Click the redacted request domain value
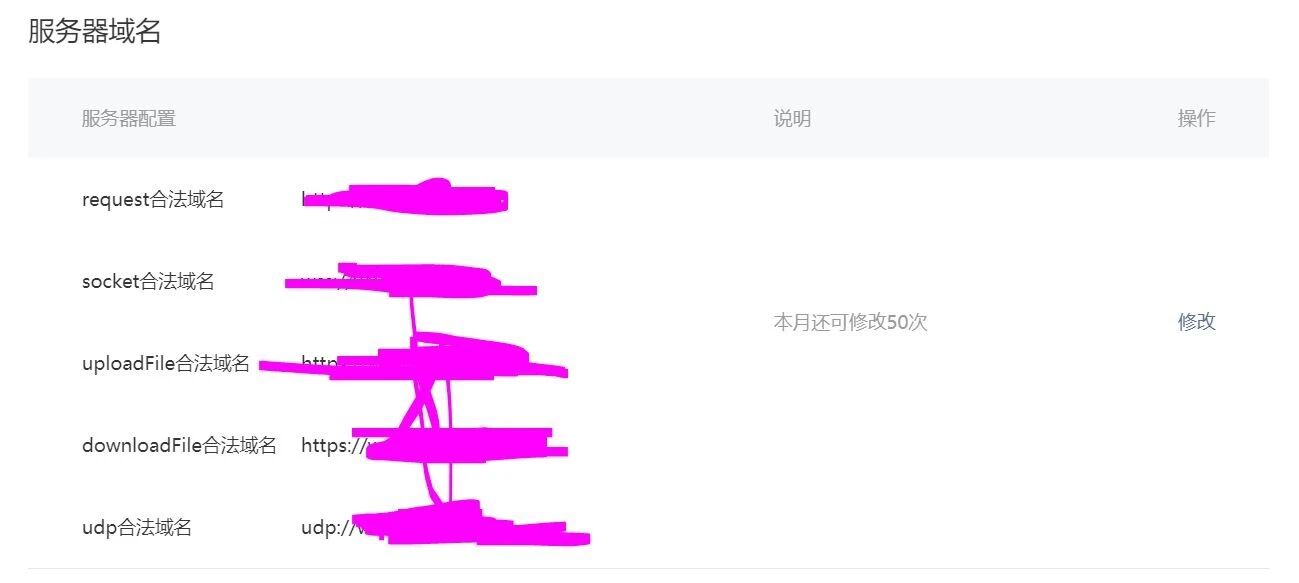This screenshot has width=1299, height=583. click(405, 198)
